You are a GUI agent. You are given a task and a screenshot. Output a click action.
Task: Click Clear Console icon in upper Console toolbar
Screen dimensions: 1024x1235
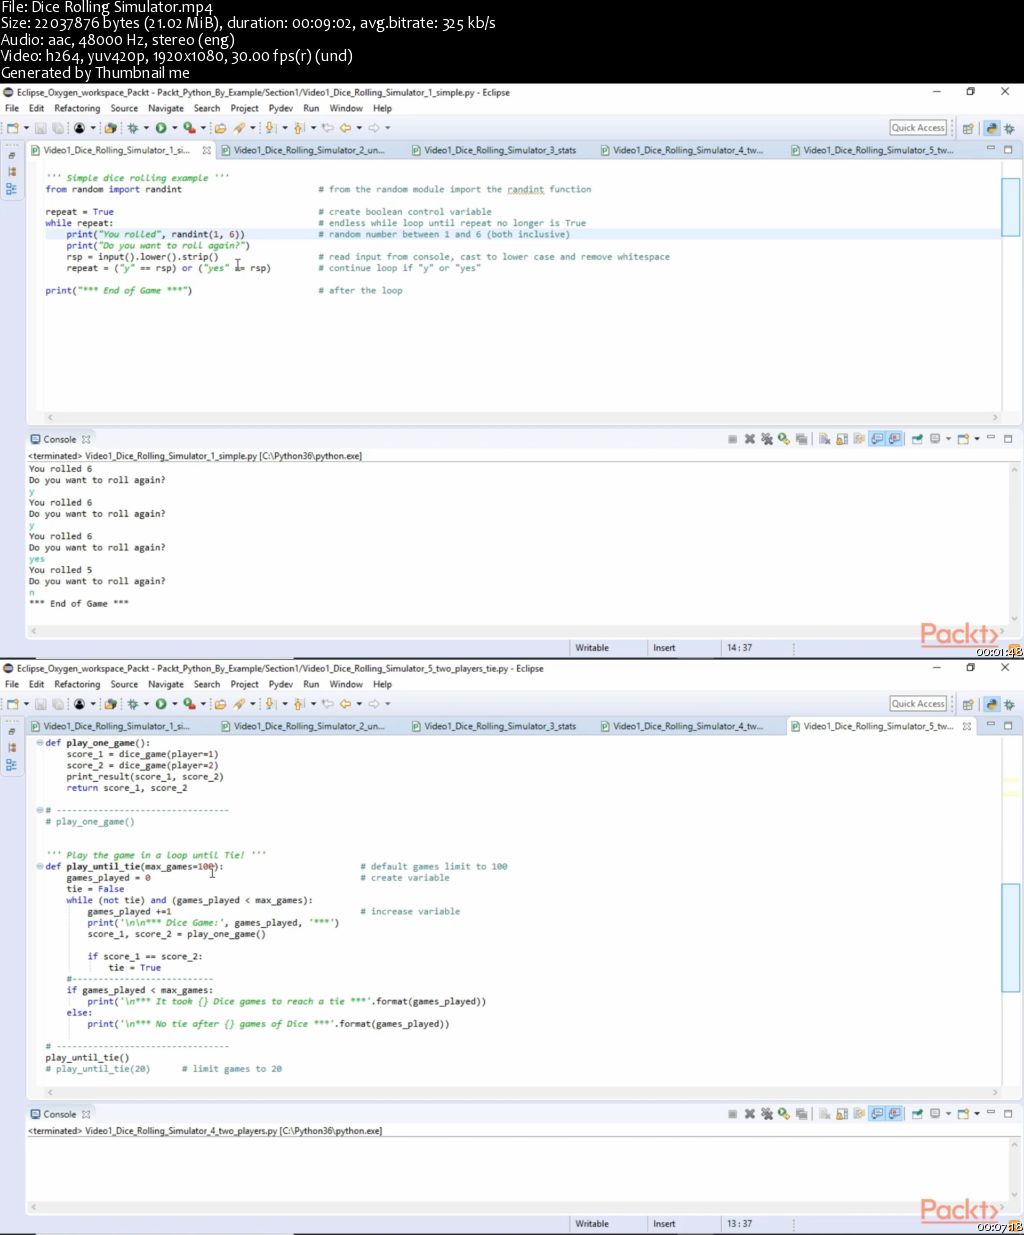[824, 439]
